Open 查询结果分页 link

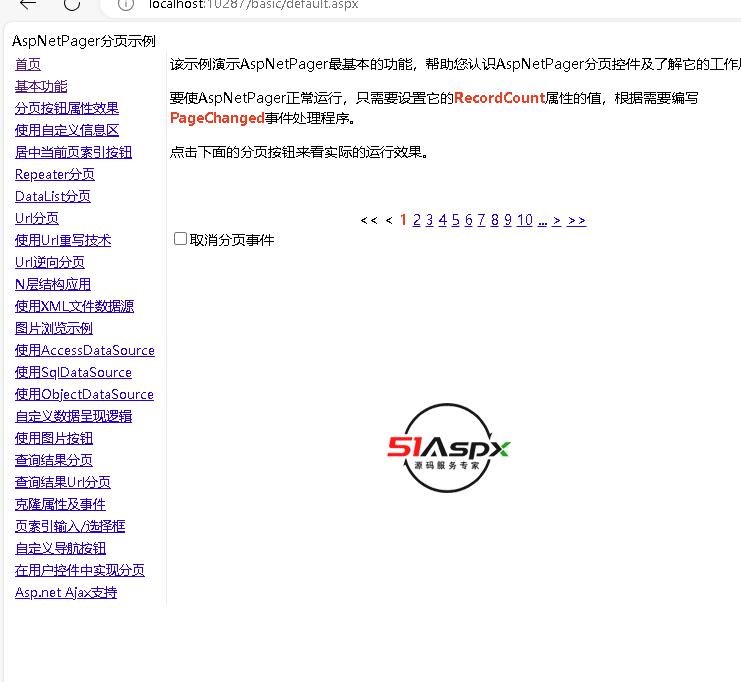point(54,460)
